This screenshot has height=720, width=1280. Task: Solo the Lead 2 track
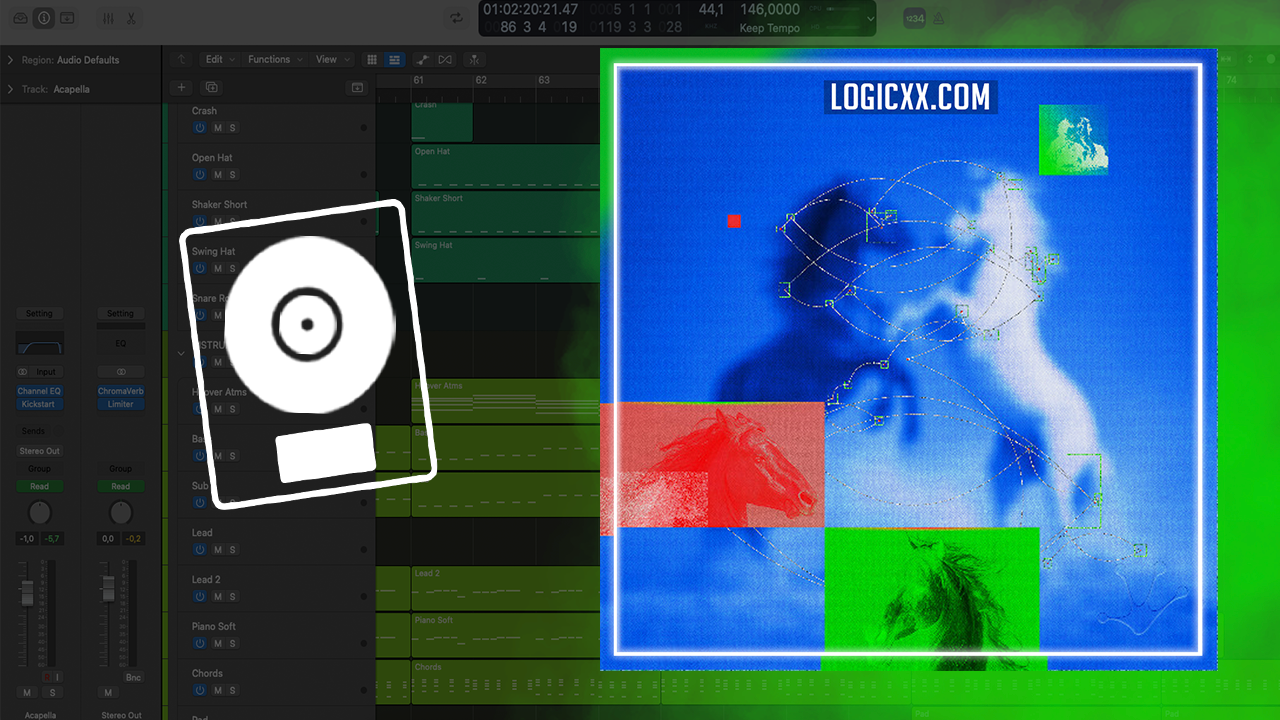[233, 596]
